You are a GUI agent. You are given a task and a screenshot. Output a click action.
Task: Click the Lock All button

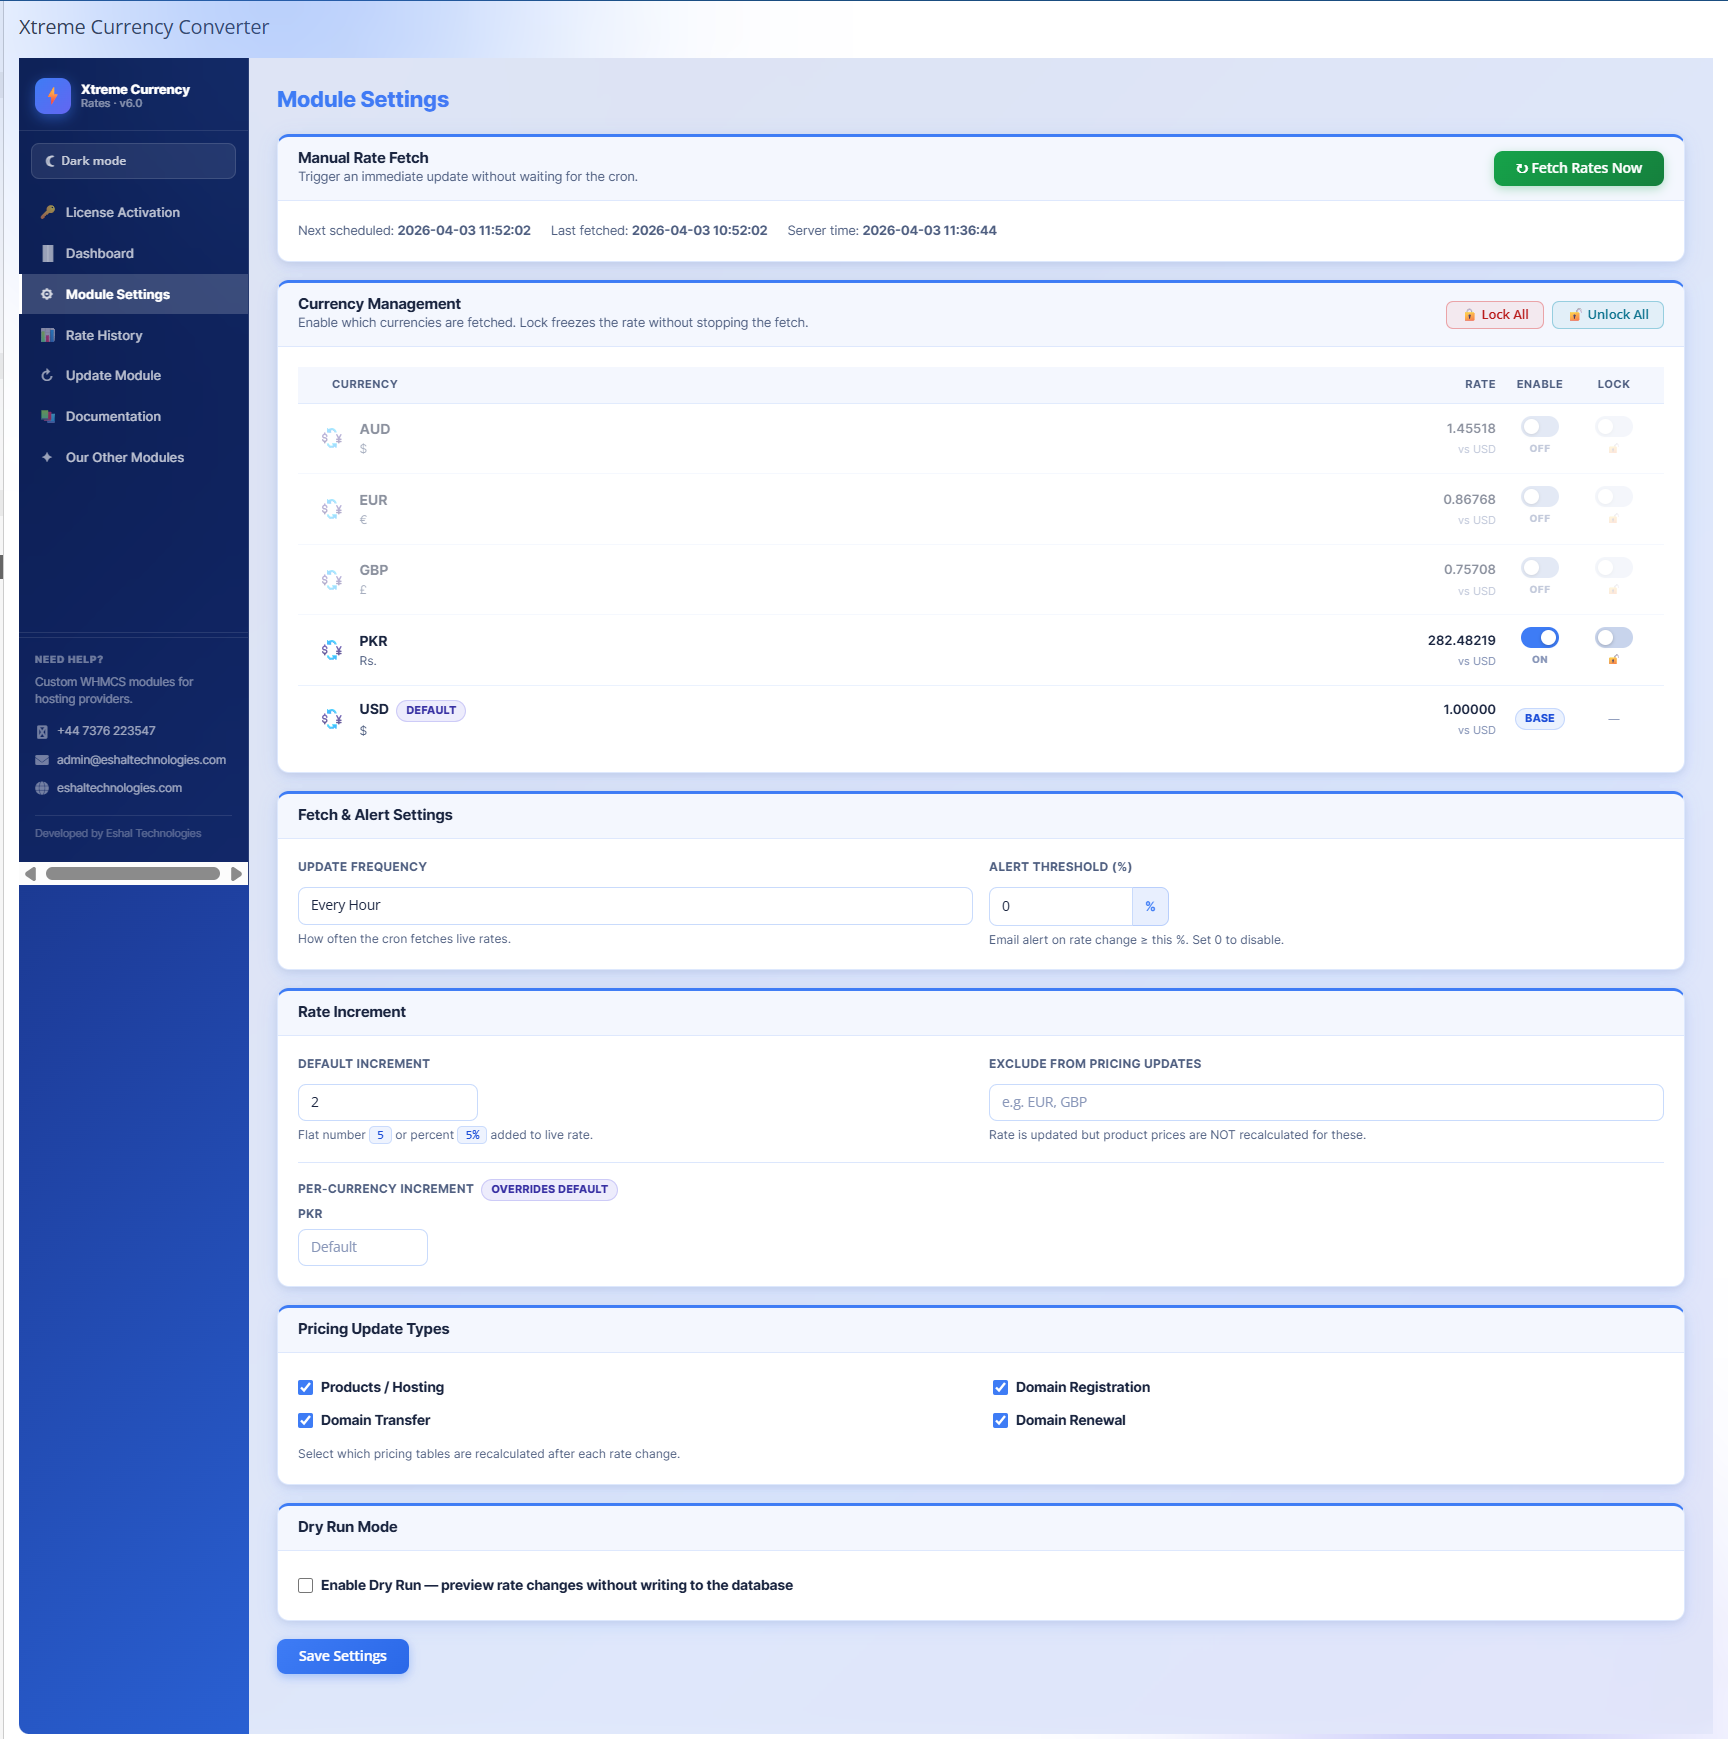(1494, 315)
